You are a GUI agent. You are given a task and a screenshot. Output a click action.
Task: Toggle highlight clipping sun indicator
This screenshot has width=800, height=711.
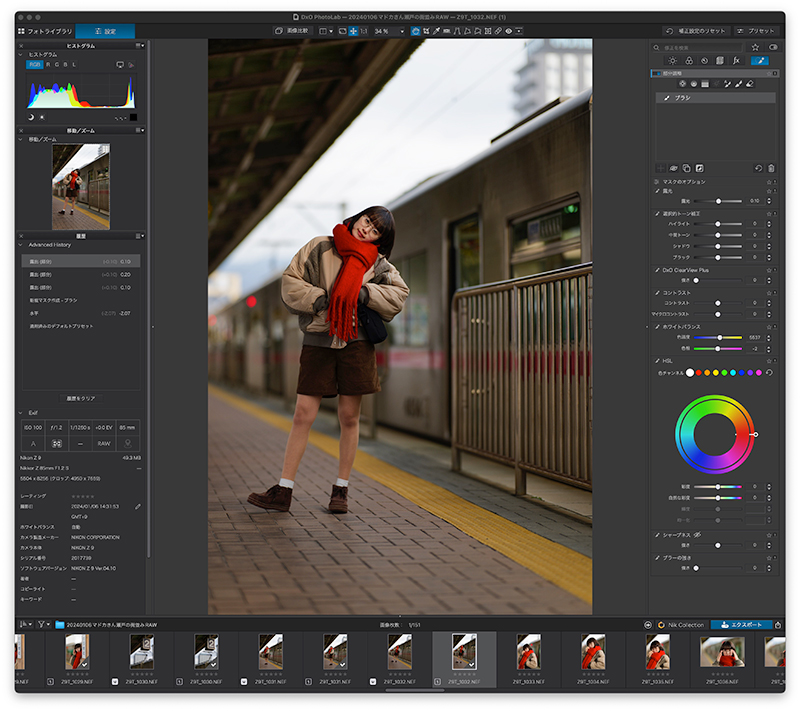tap(42, 117)
